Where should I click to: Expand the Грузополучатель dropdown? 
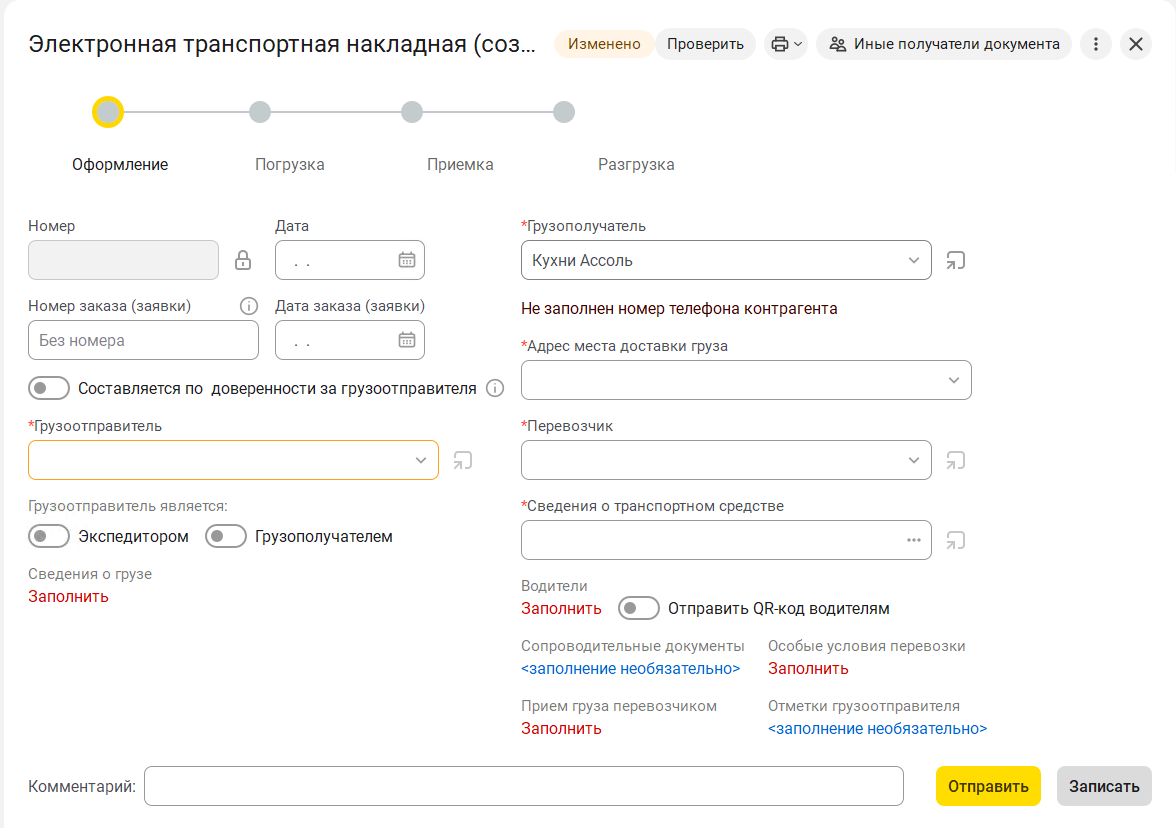click(x=913, y=260)
